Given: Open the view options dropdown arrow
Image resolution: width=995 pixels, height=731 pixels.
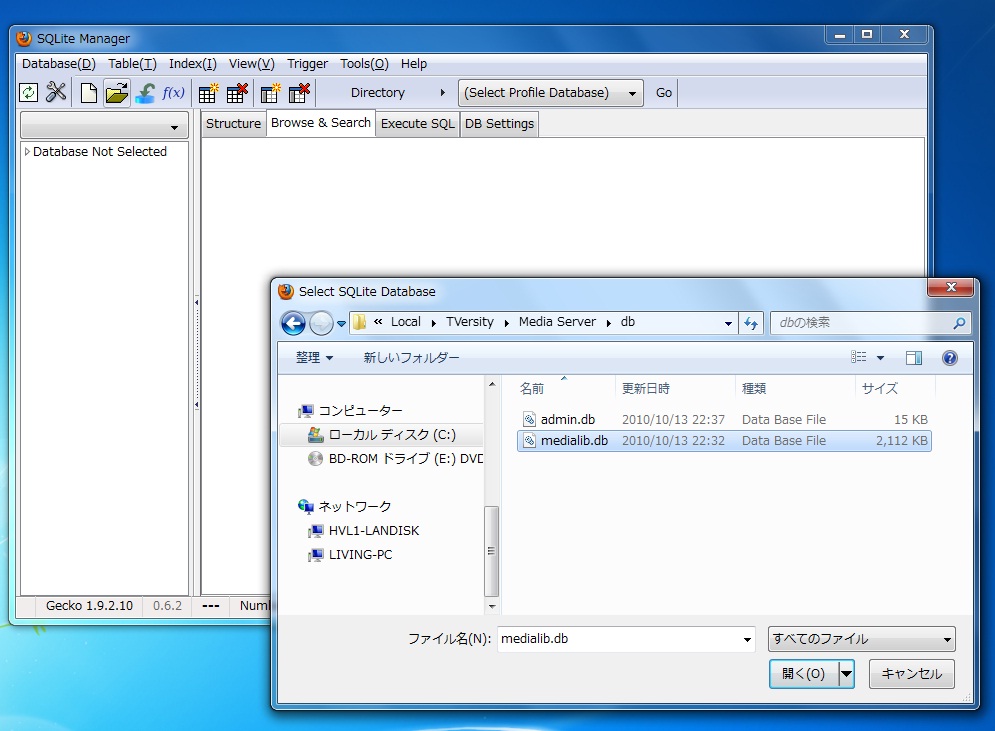Looking at the screenshot, I should (x=880, y=358).
